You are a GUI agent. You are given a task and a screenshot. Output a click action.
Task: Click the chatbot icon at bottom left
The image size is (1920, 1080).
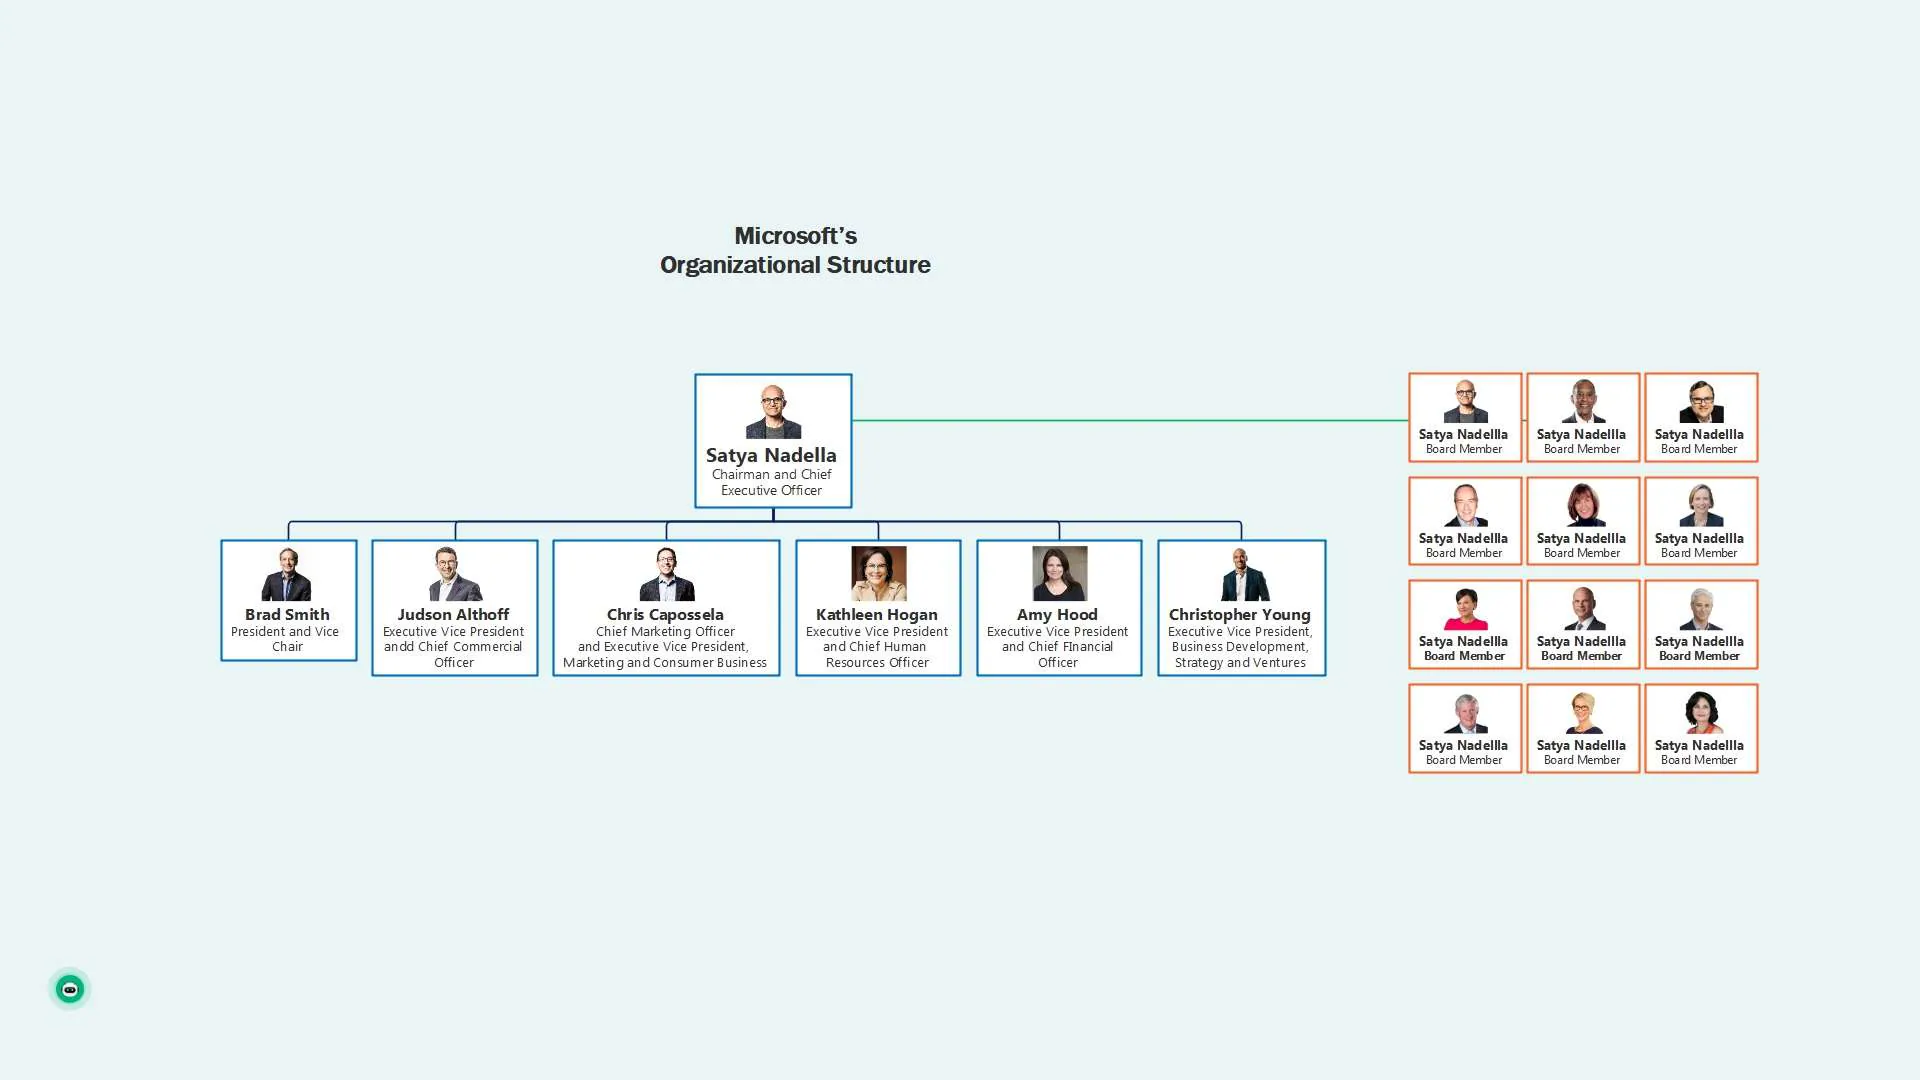(x=70, y=989)
